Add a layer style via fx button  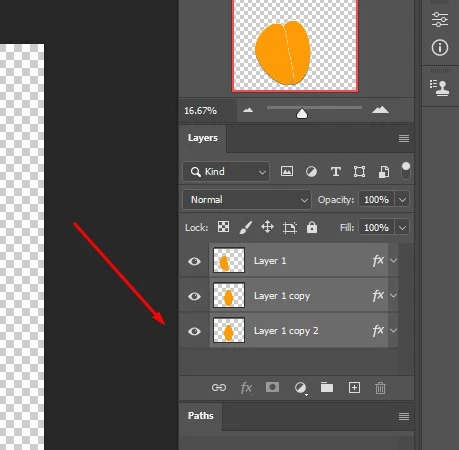coord(246,388)
